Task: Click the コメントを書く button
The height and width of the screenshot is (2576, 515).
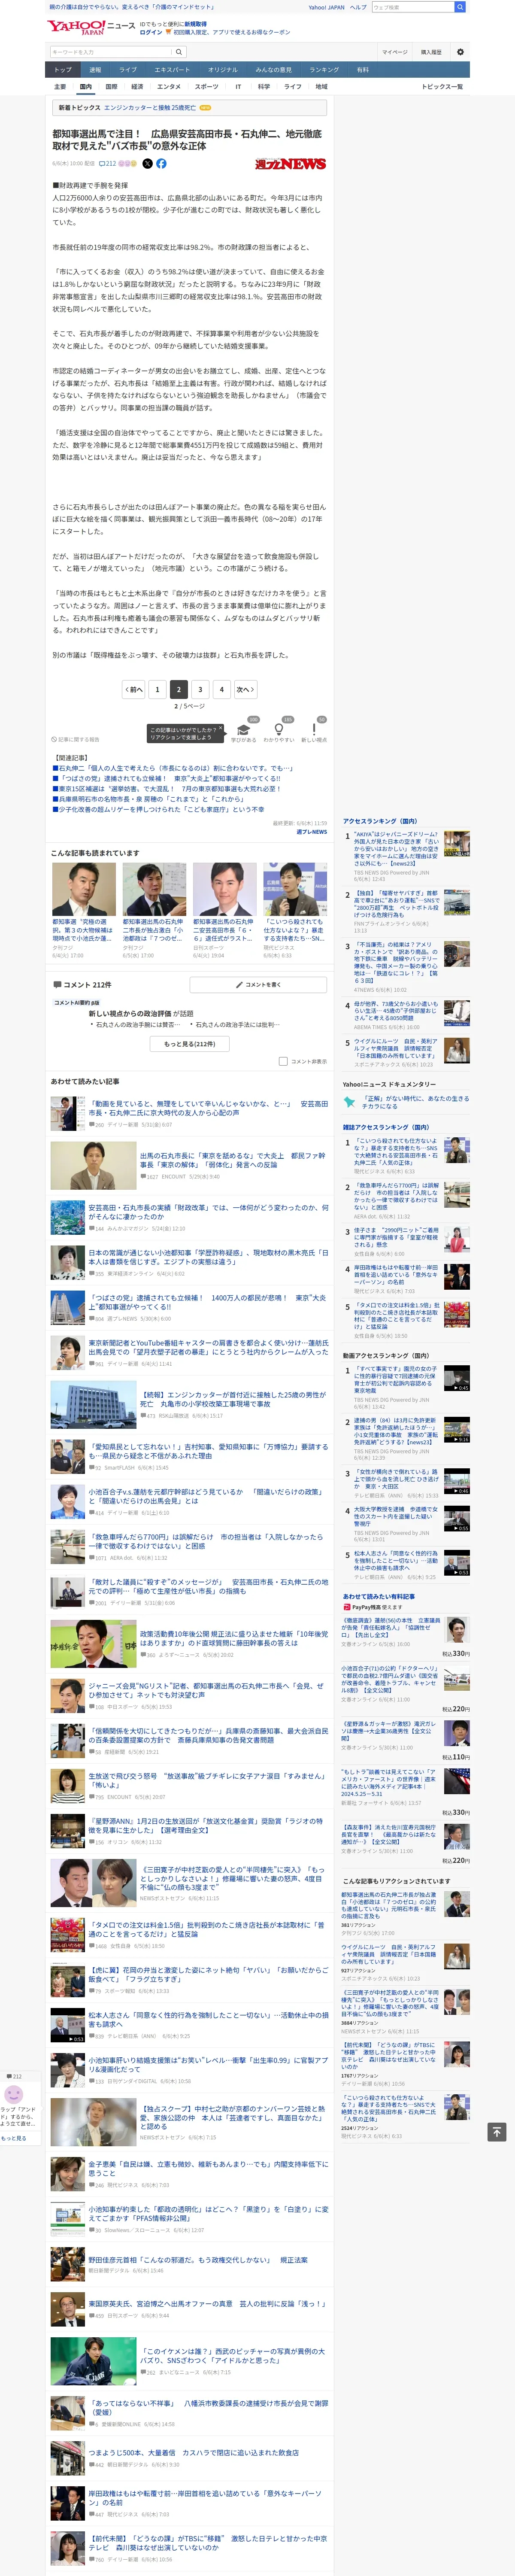Action: coord(258,984)
